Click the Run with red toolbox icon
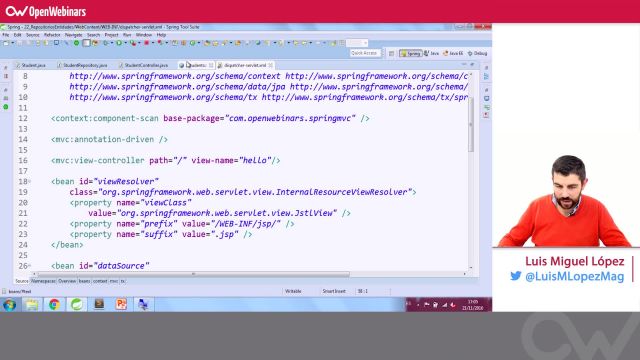640x360 pixels. pyautogui.click(x=133, y=43)
